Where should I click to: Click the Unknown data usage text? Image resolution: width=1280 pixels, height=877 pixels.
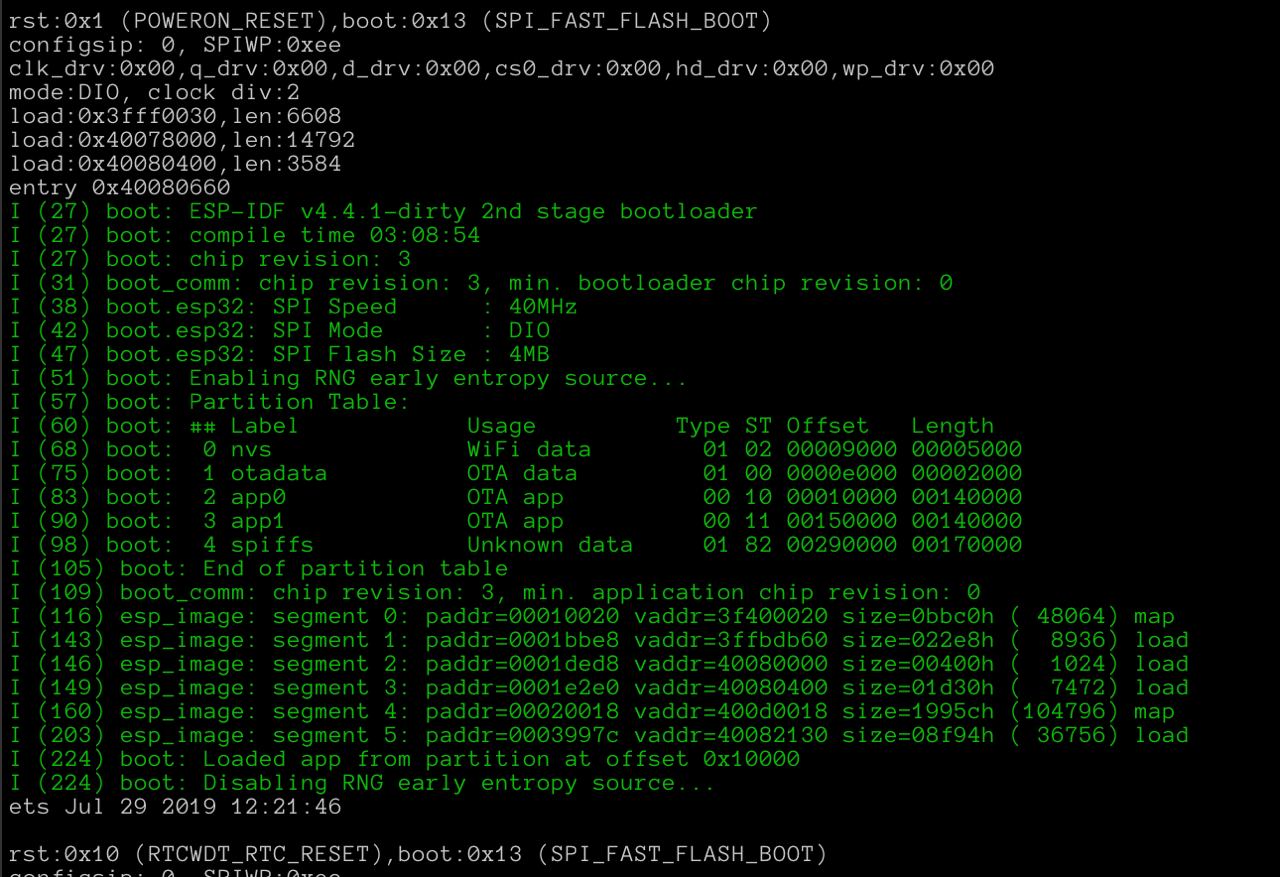tap(550, 545)
